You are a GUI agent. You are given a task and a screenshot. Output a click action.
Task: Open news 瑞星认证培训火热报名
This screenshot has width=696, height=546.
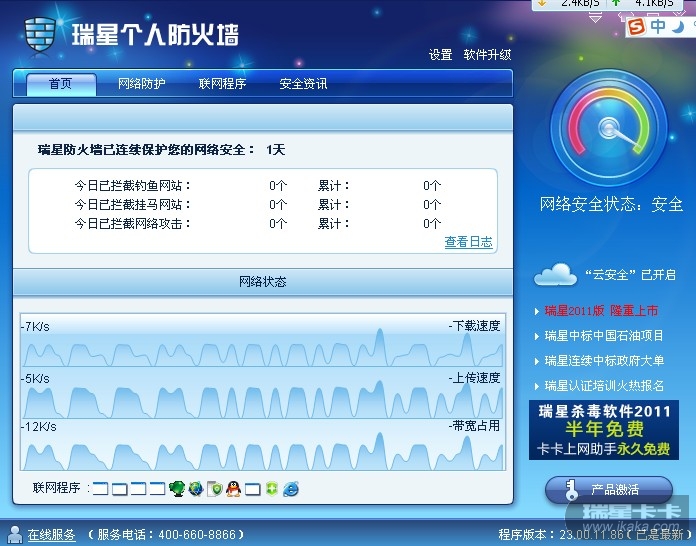(x=604, y=385)
